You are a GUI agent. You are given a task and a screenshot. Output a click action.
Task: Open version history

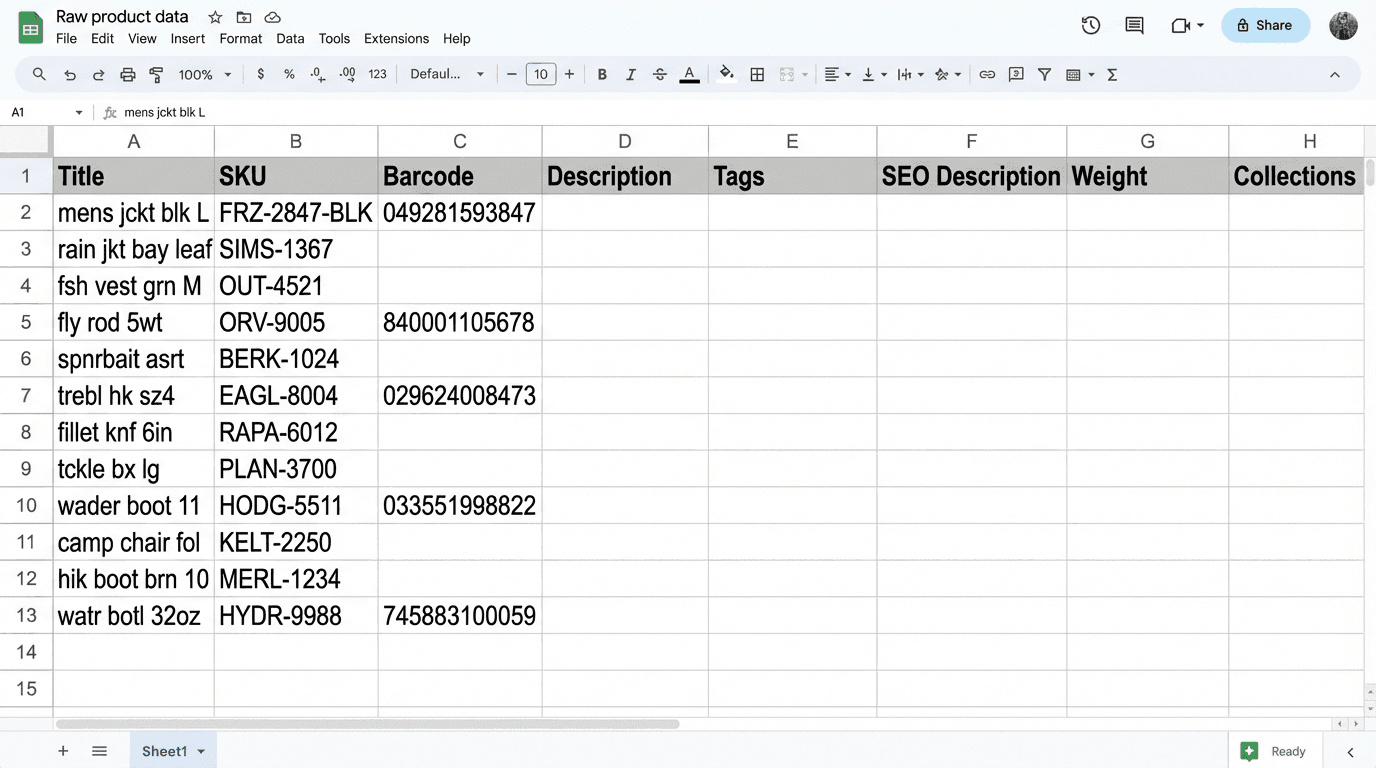click(x=1090, y=25)
